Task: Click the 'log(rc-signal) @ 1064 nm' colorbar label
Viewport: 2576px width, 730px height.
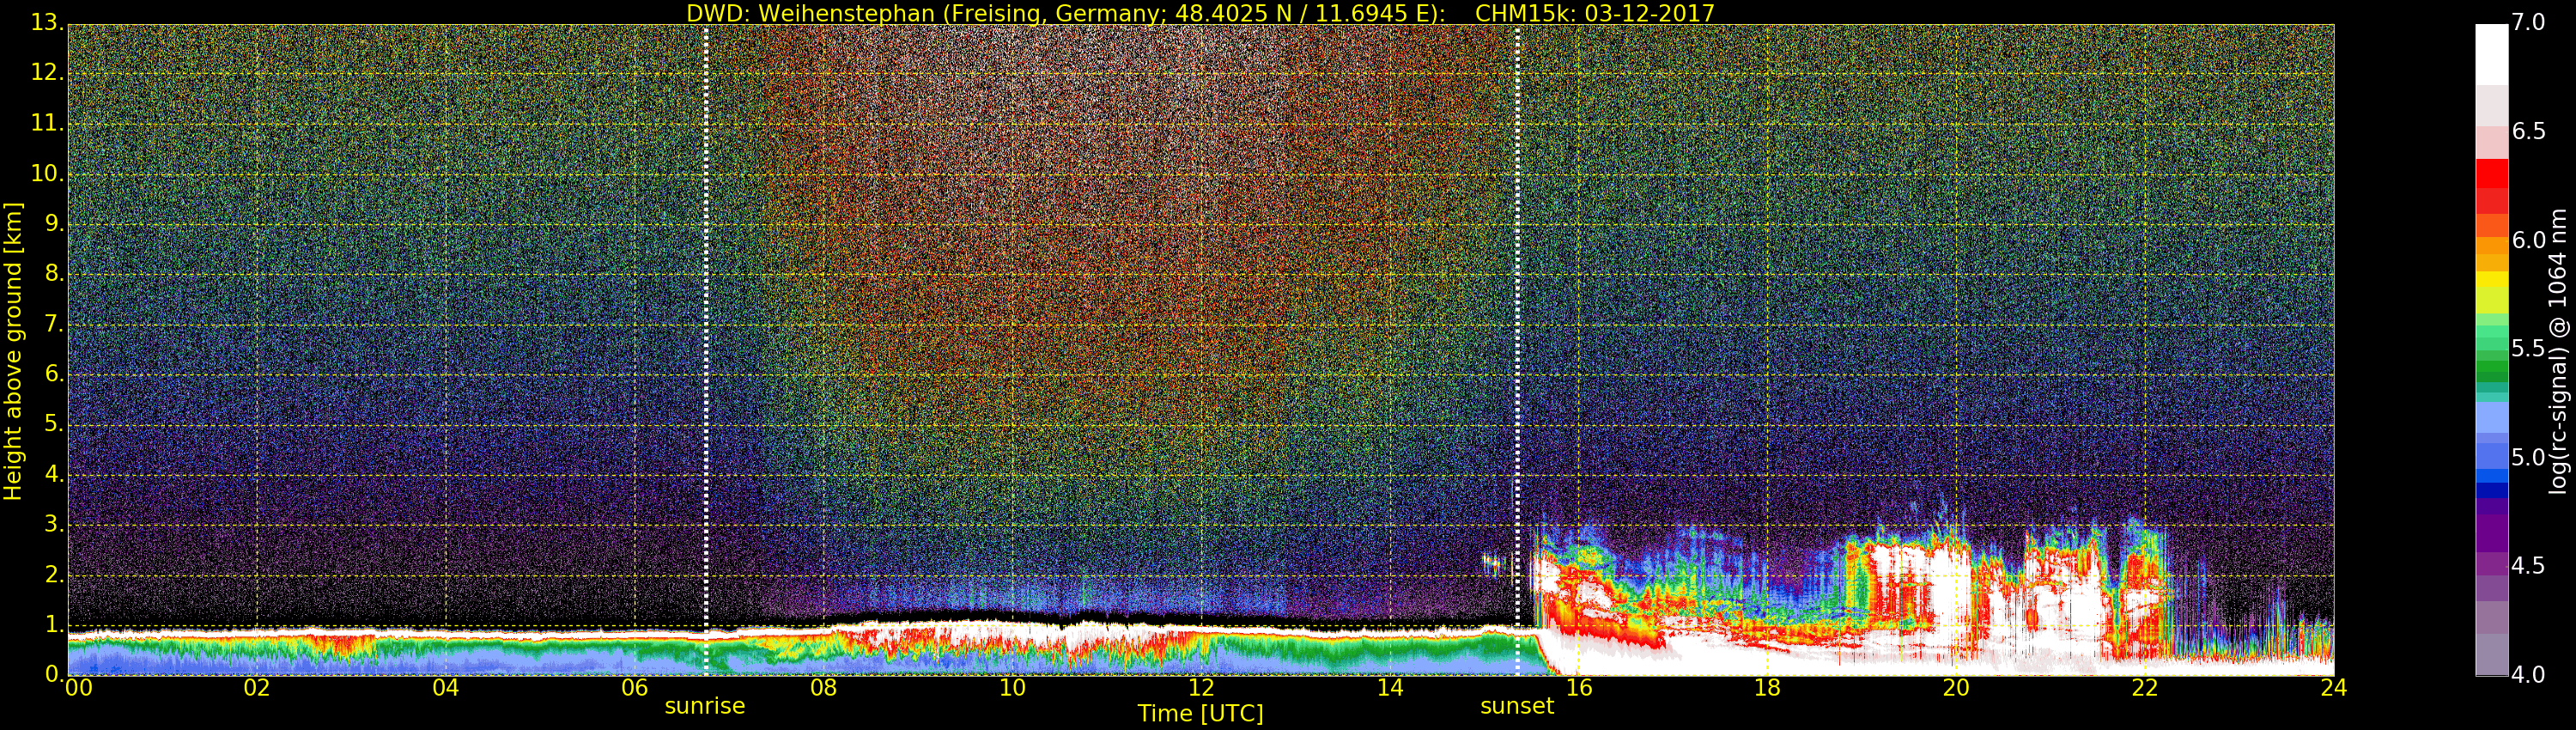Action: click(x=2558, y=350)
